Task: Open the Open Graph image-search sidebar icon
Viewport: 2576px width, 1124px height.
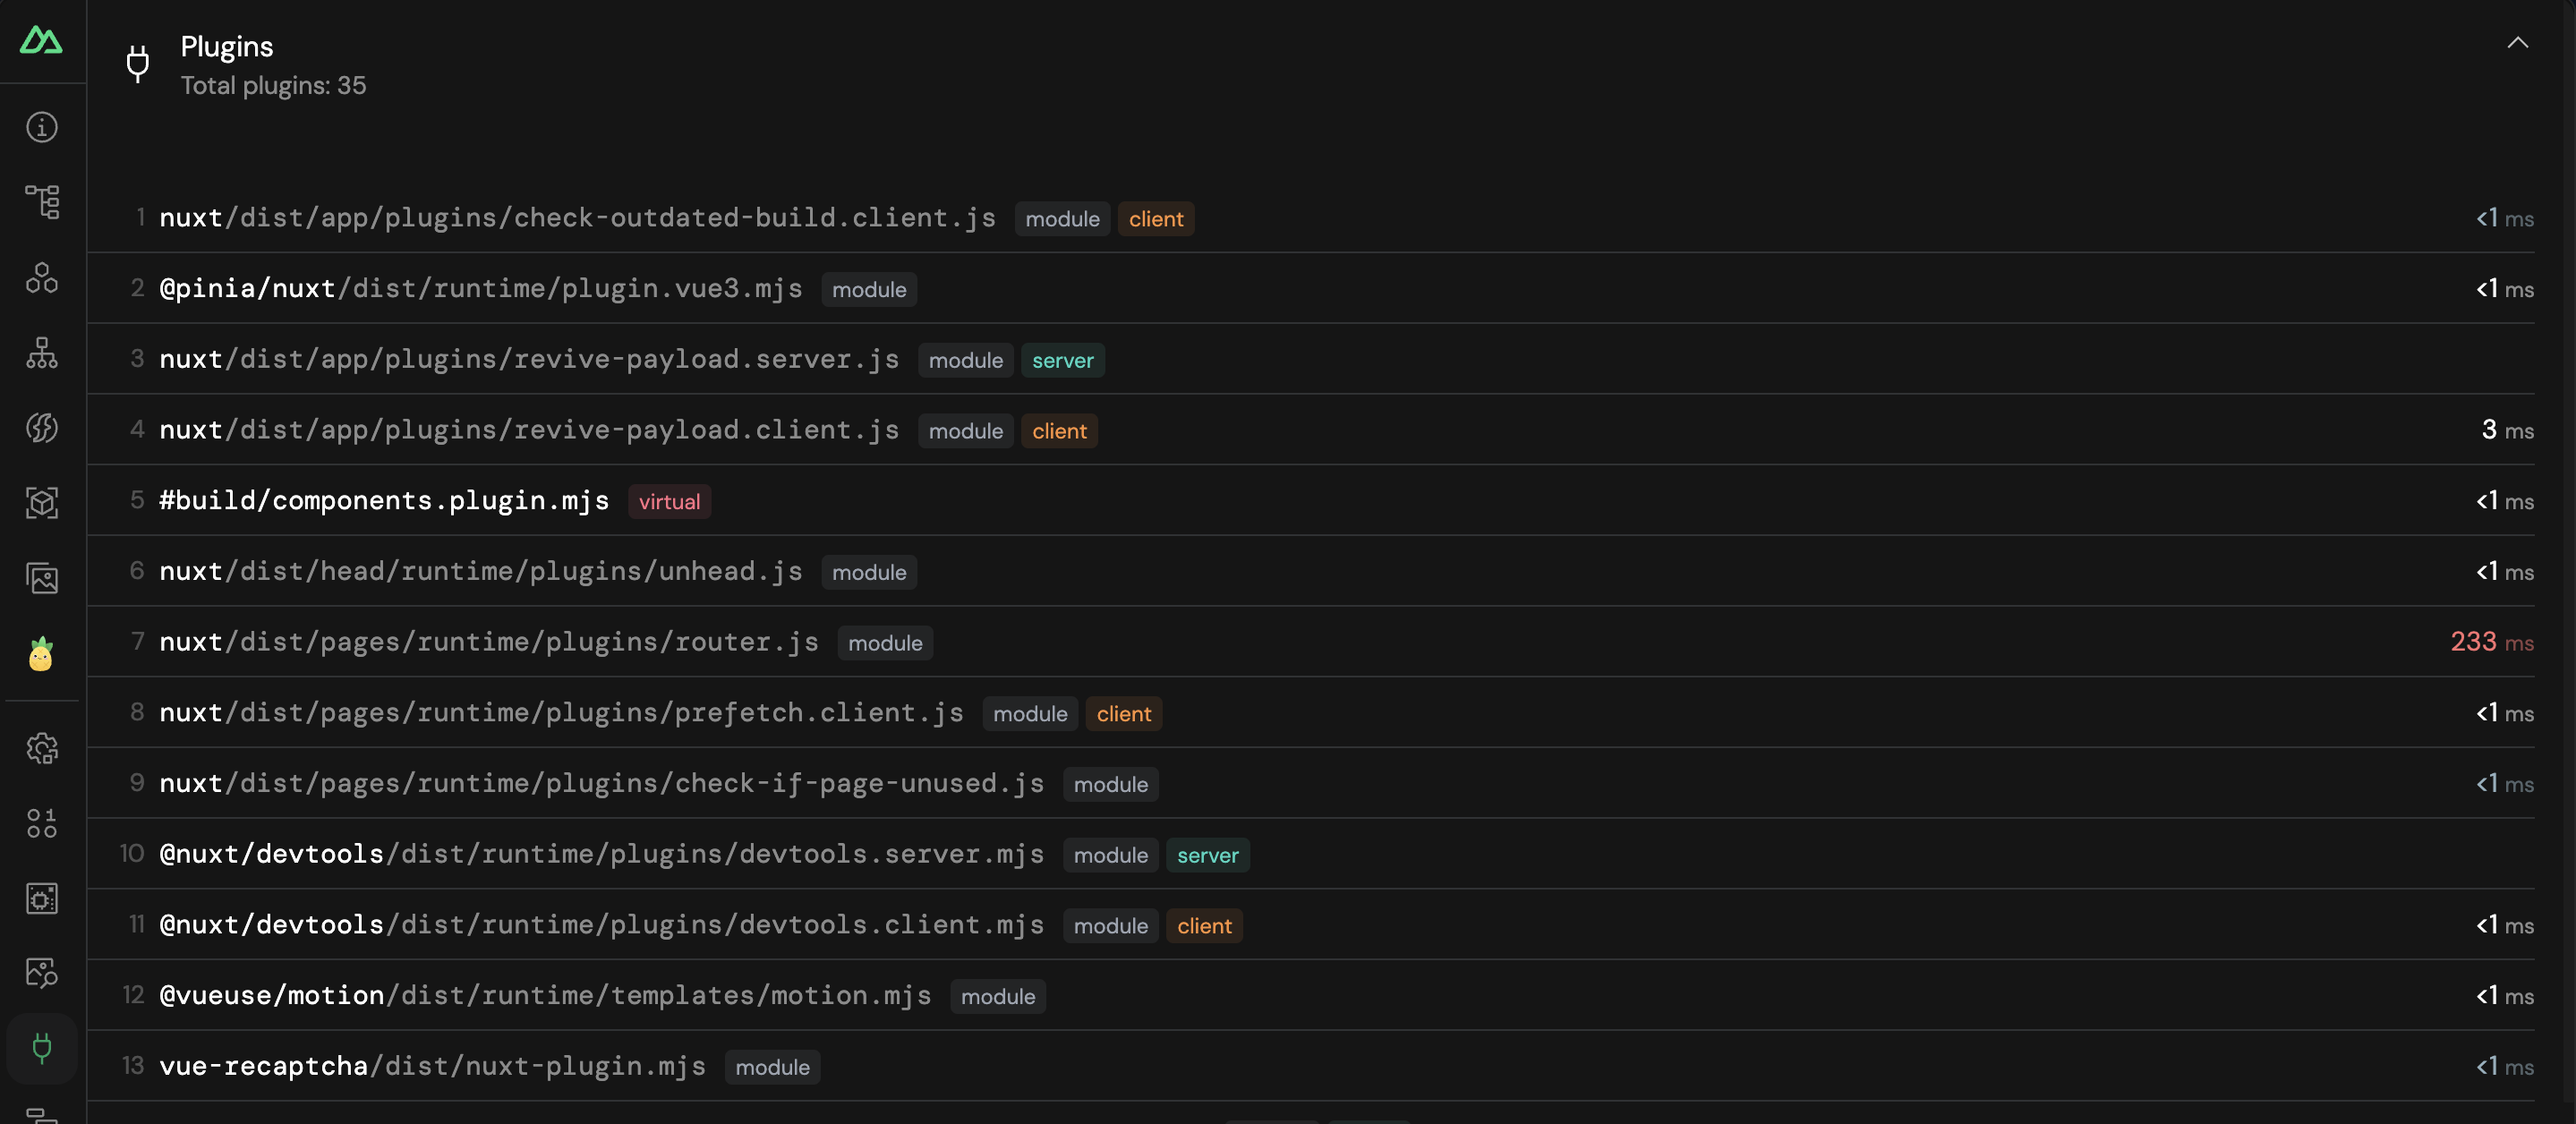Action: (41, 973)
